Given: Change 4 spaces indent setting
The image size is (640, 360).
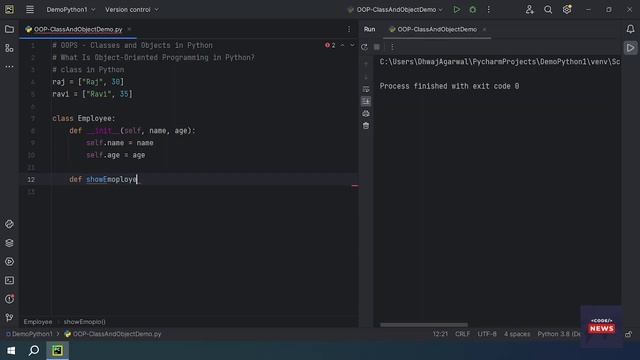Looking at the screenshot, I should point(517,334).
